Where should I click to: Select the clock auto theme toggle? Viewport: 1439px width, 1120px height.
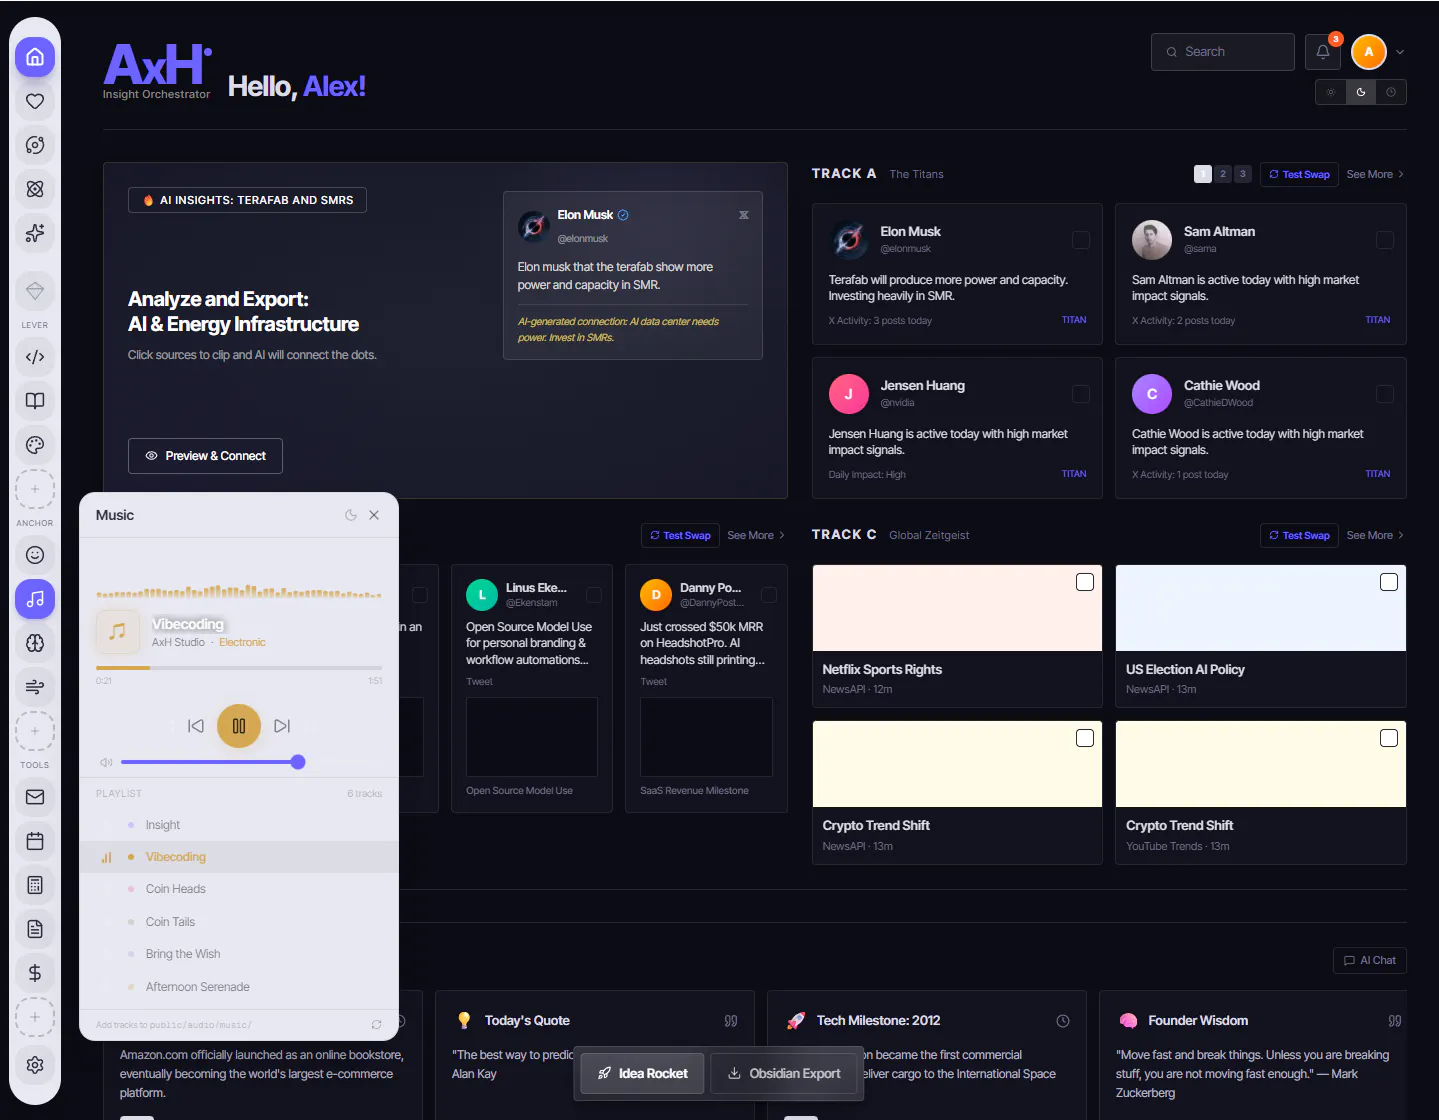pyautogui.click(x=1391, y=92)
